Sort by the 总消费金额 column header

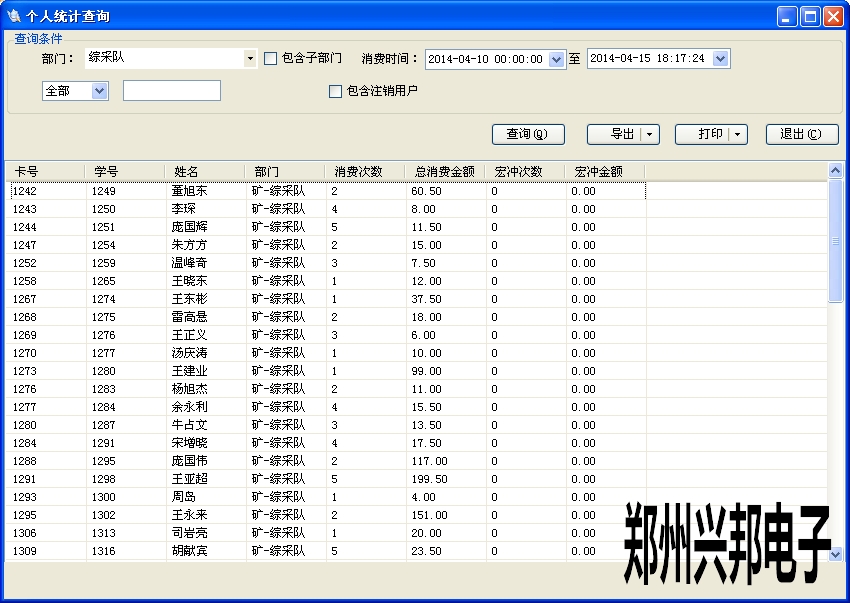click(x=445, y=172)
